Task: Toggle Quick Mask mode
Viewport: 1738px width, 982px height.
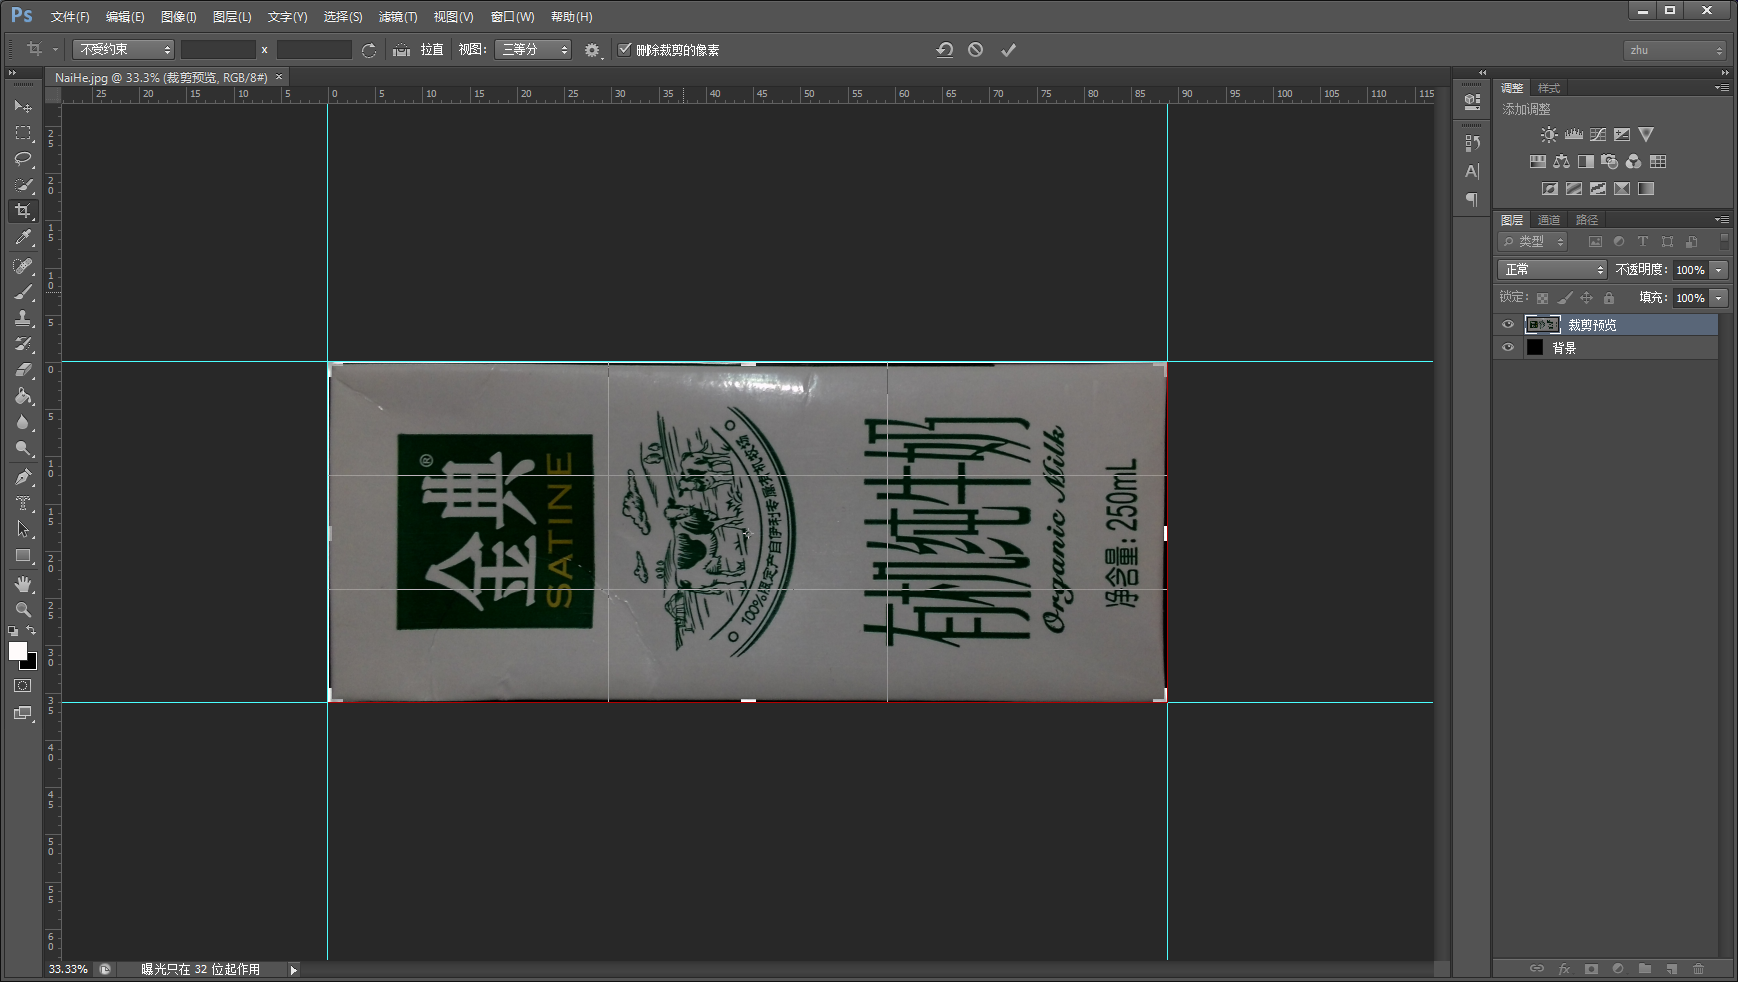Action: pos(23,686)
